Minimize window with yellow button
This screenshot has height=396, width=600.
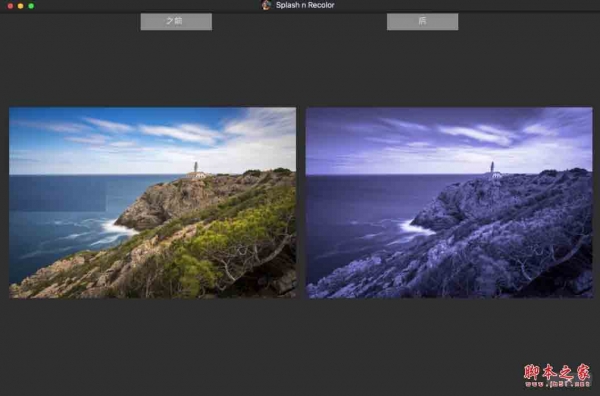click(x=21, y=6)
